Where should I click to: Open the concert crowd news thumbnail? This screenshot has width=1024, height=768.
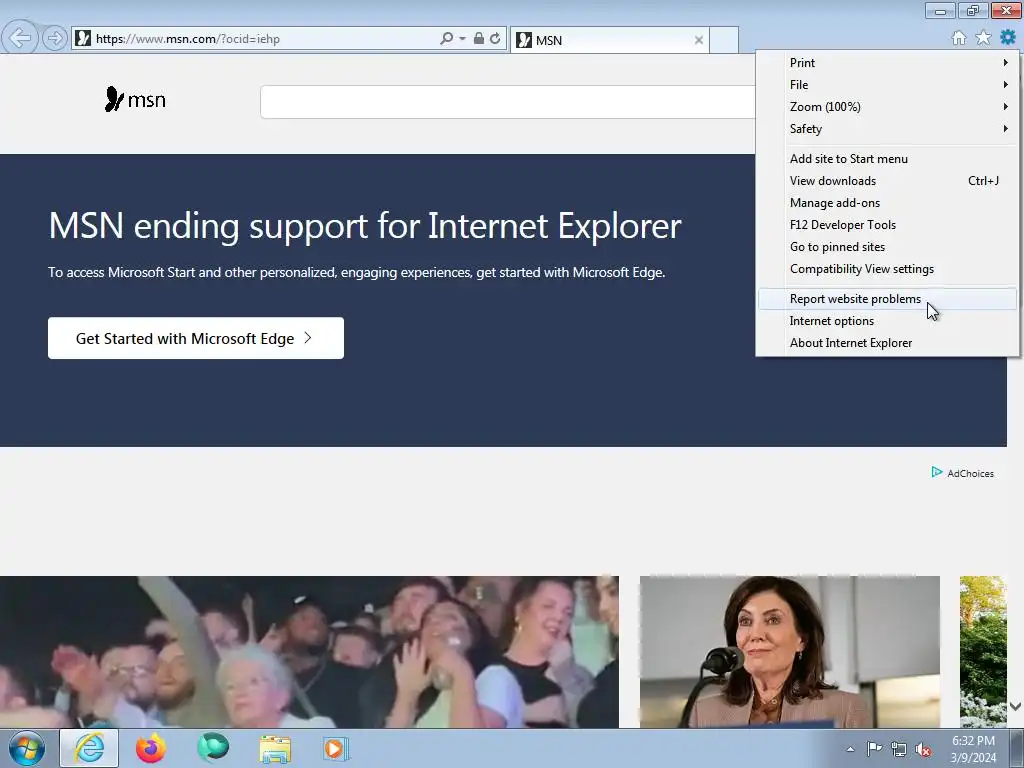[x=309, y=652]
